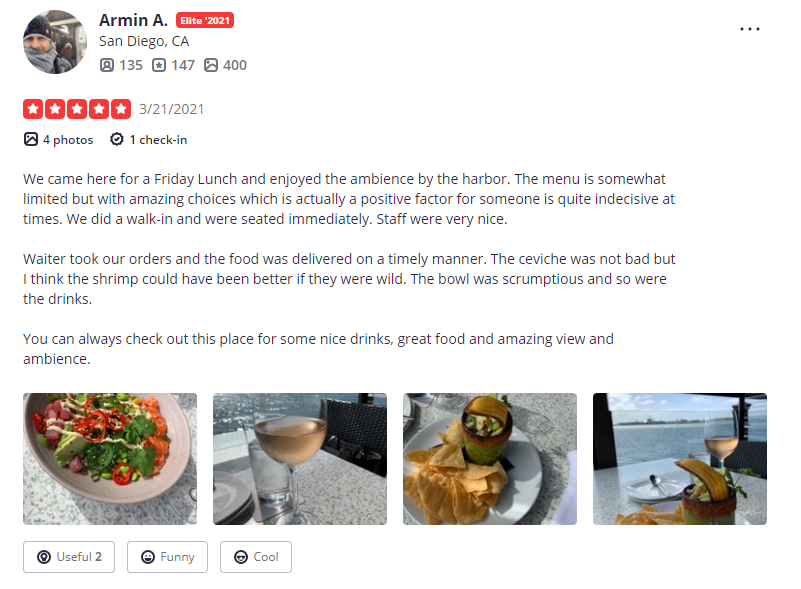Viewport: 801px width, 589px height.
Task: Mark the review as Funny
Action: pyautogui.click(x=168, y=557)
